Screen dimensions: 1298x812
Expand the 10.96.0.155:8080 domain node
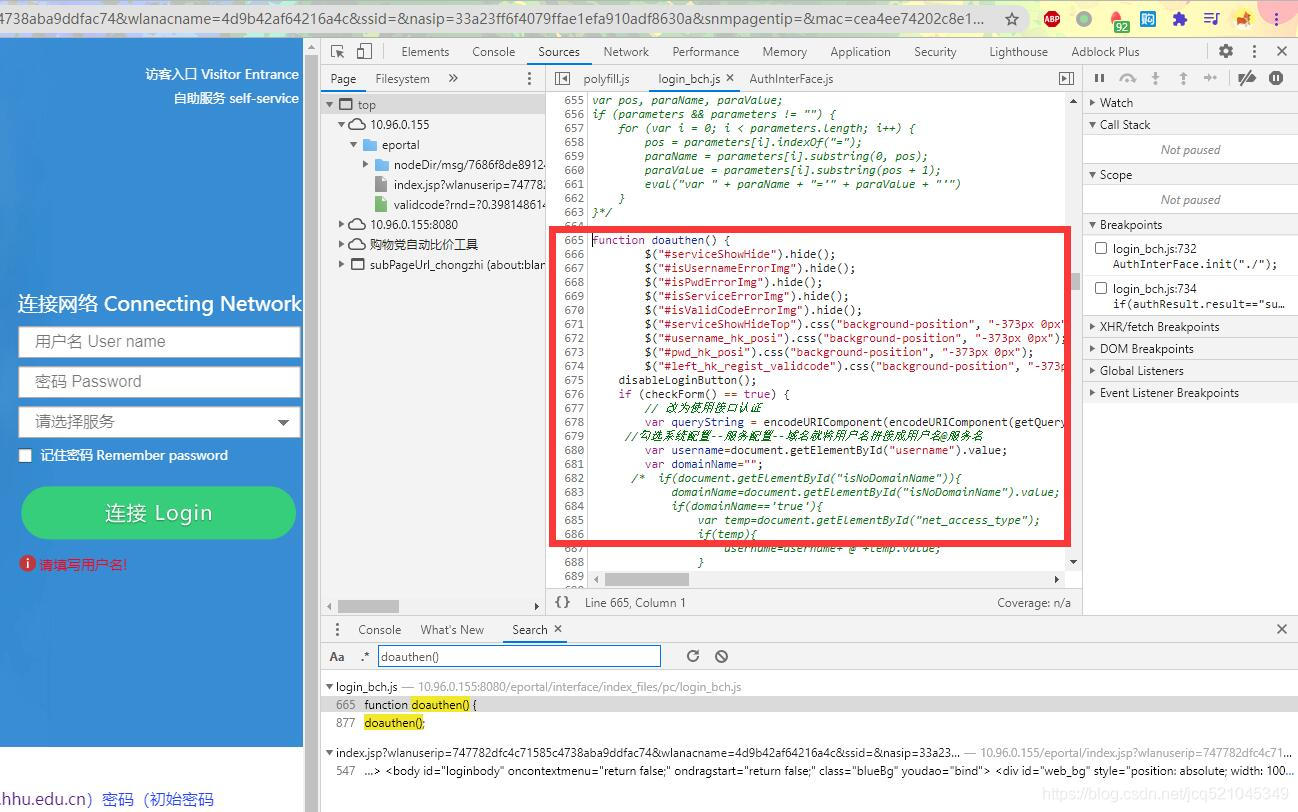[x=342, y=224]
